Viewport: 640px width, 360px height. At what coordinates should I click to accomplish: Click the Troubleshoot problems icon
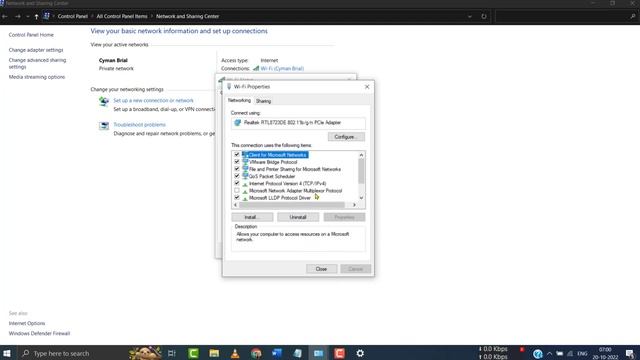pos(104,126)
